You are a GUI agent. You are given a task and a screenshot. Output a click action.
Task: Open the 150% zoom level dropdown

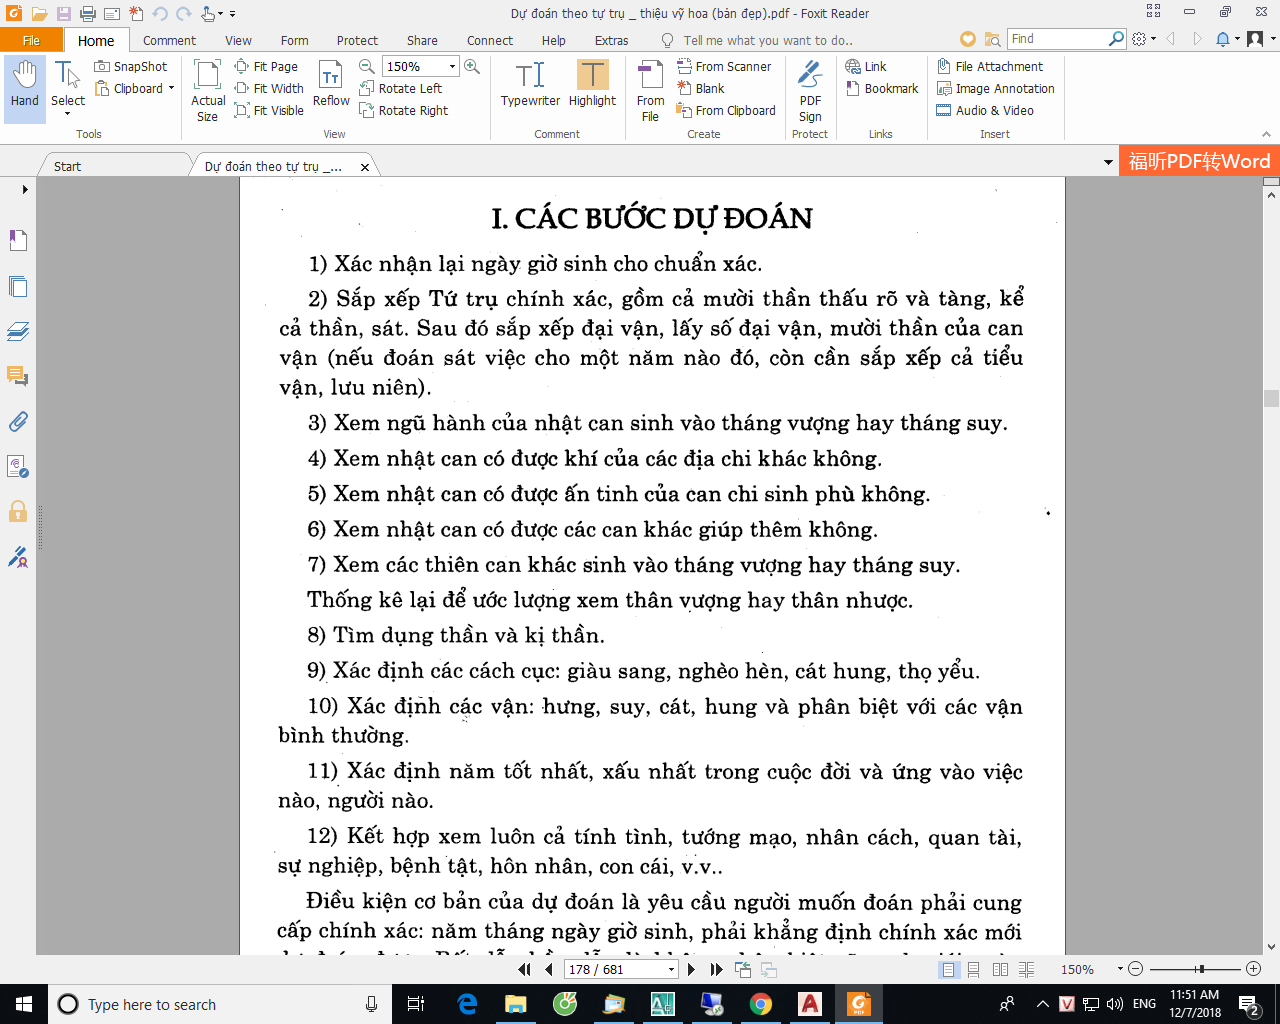(452, 66)
